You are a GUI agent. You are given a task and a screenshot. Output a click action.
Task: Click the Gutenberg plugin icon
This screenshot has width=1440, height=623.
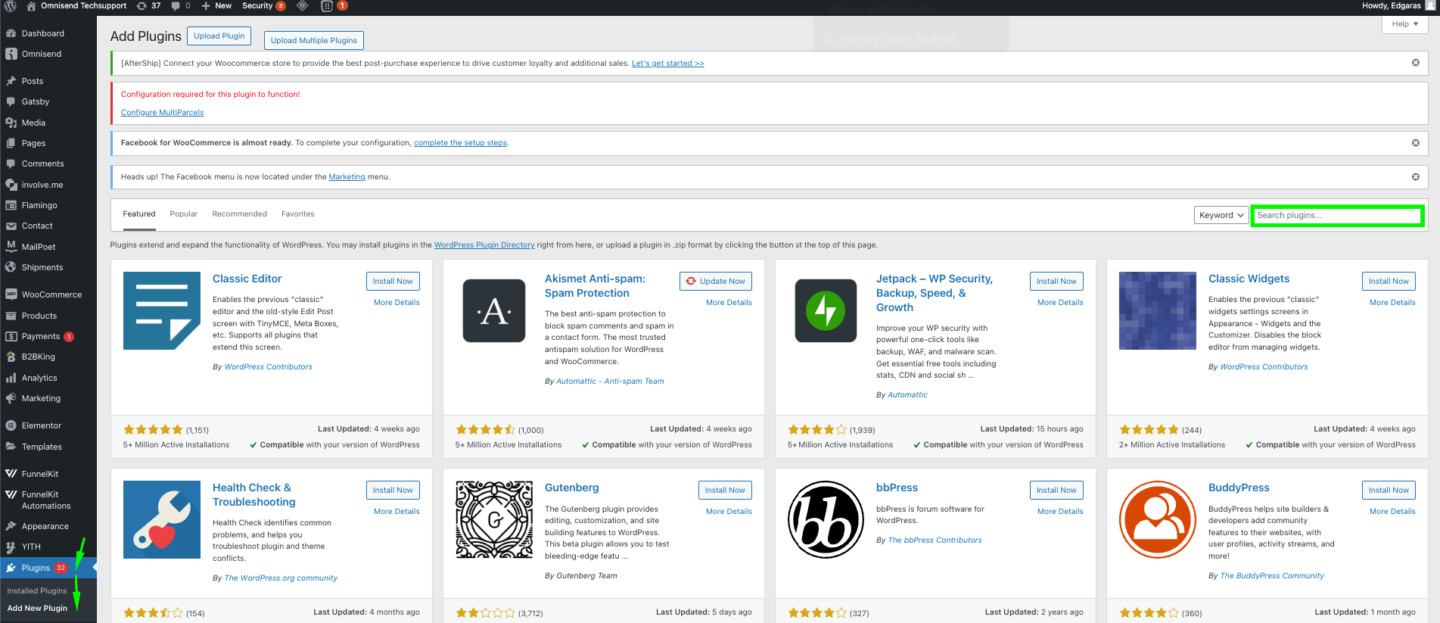point(494,519)
